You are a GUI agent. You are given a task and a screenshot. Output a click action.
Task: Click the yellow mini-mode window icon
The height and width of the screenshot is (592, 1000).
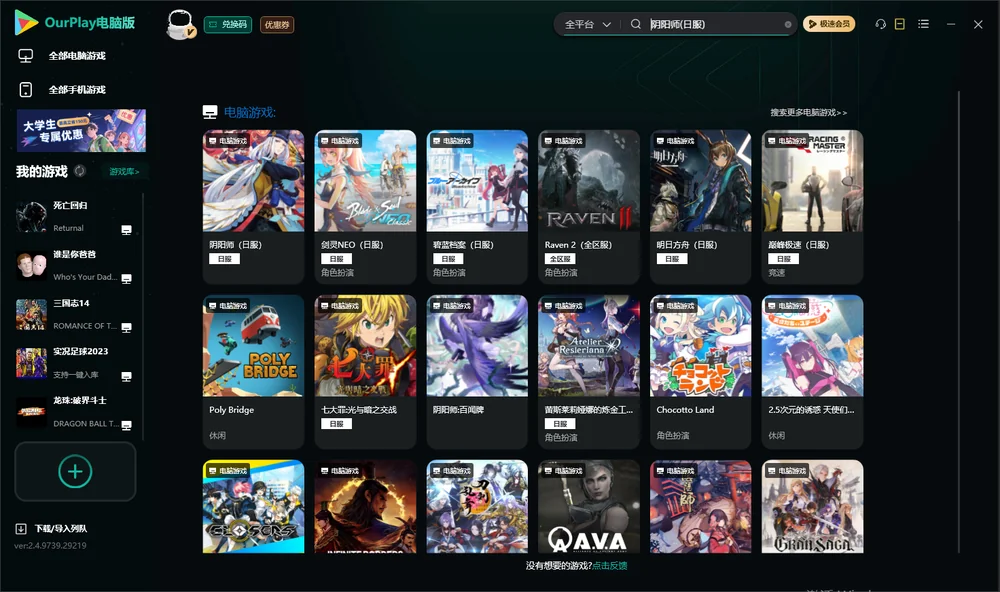coord(900,24)
